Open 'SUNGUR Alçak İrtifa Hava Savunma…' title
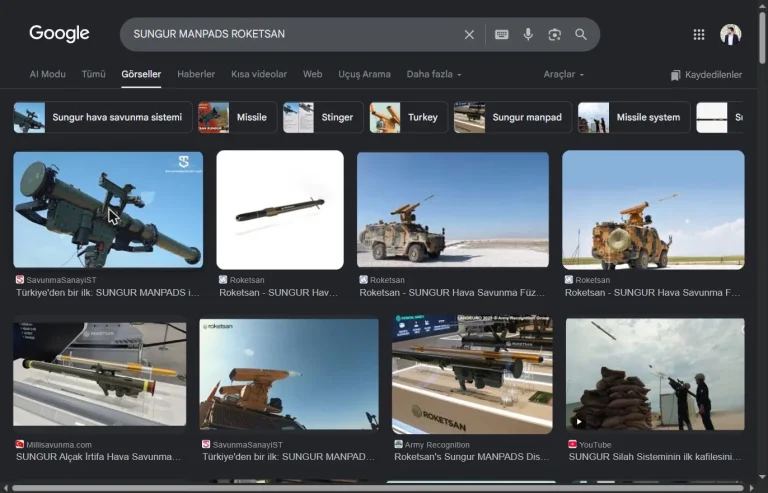 pos(98,457)
